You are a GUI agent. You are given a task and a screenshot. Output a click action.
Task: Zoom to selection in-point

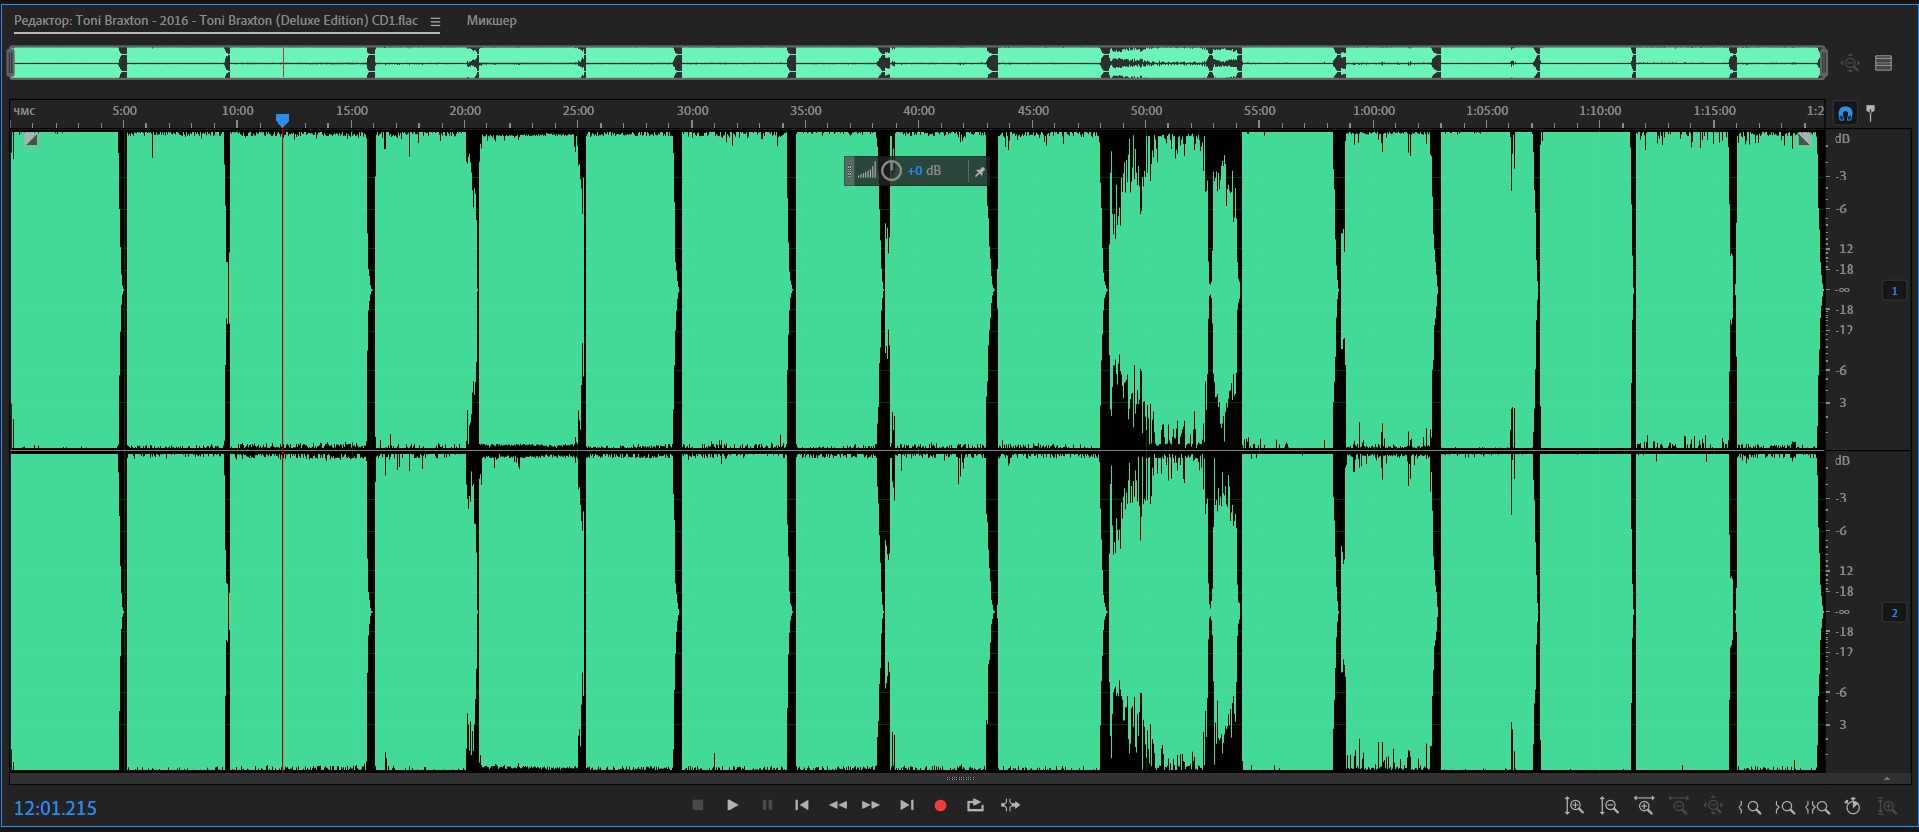[1750, 806]
